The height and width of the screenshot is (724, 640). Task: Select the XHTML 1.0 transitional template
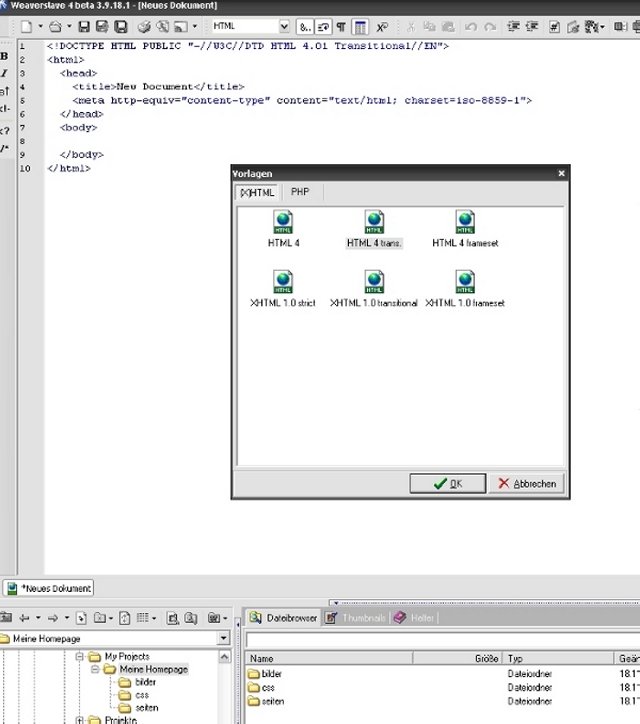tap(374, 289)
